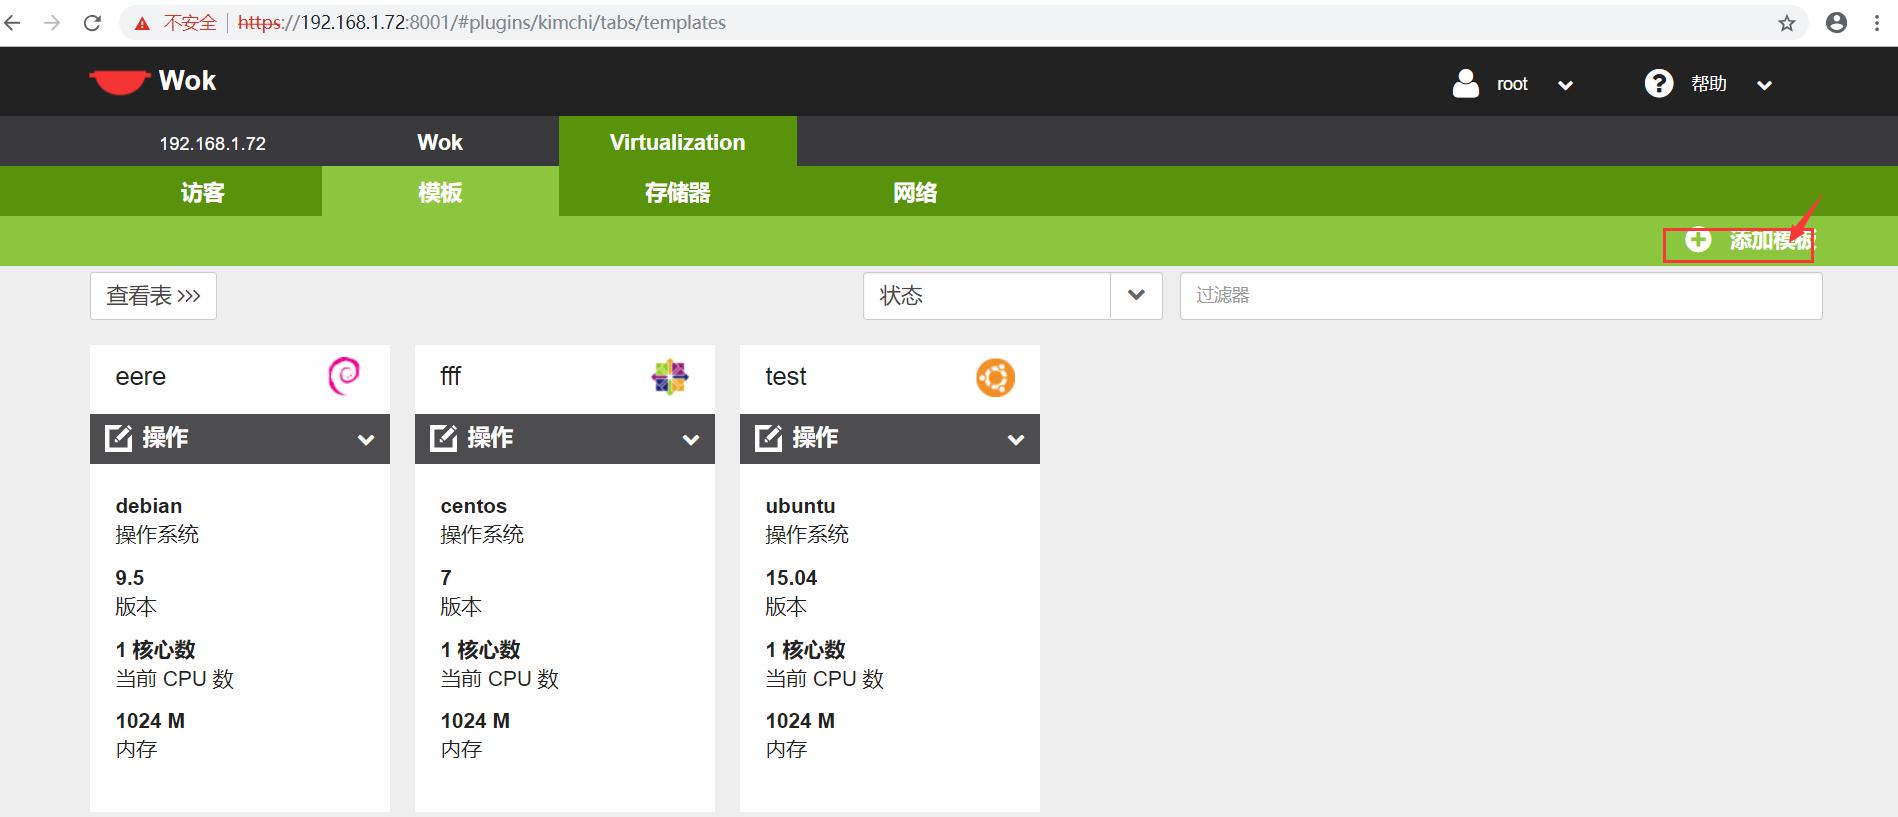Image resolution: width=1898 pixels, height=817 pixels.
Task: Click the help question mark icon
Action: (x=1659, y=83)
